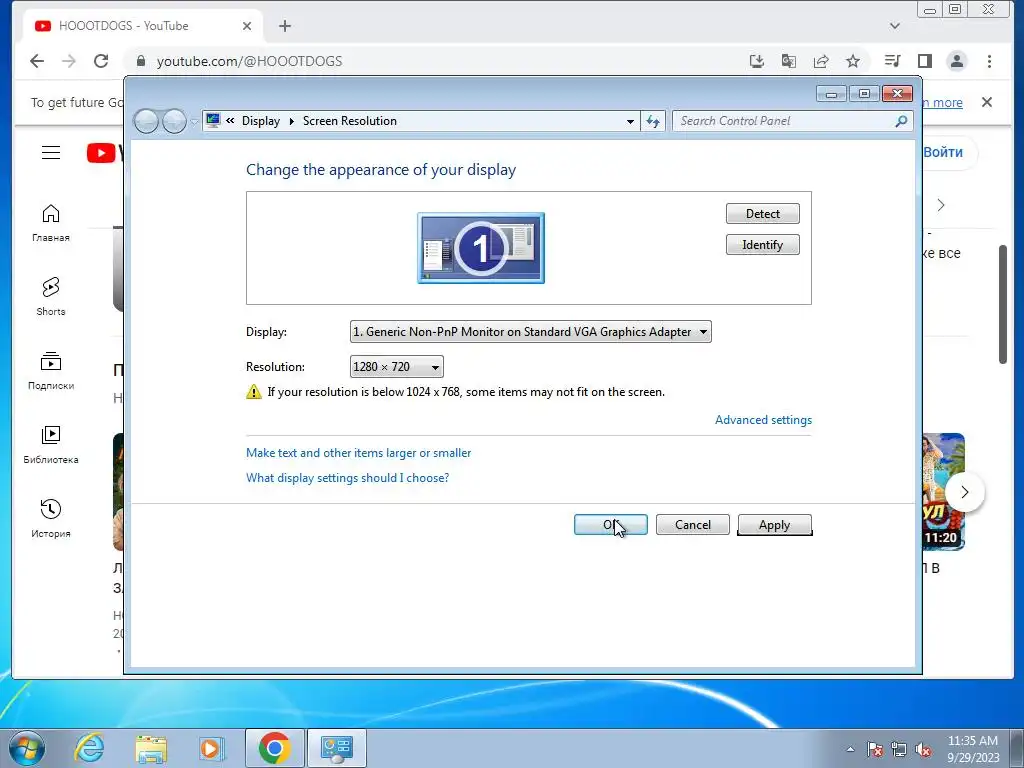
Task: Open Подписки subscriptions in the sidebar
Action: 51,371
